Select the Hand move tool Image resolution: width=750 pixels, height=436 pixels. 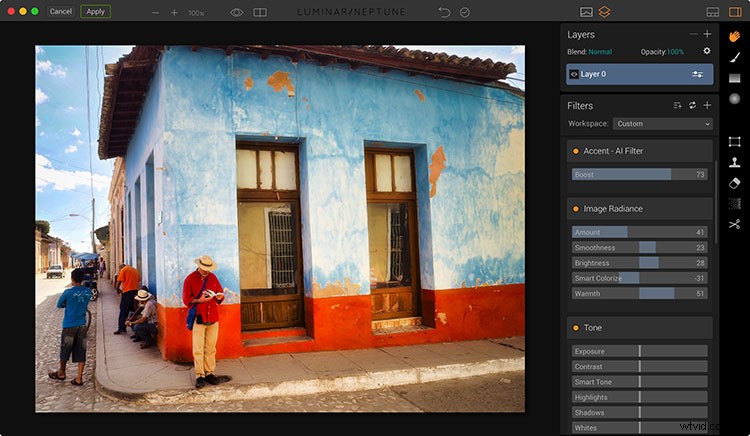(735, 36)
